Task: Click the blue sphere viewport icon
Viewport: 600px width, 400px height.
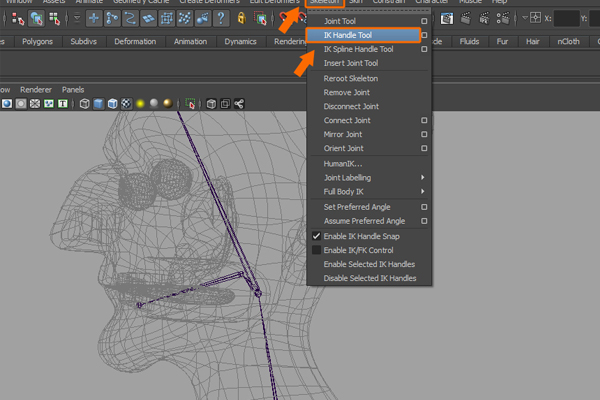Action: [x=7, y=104]
